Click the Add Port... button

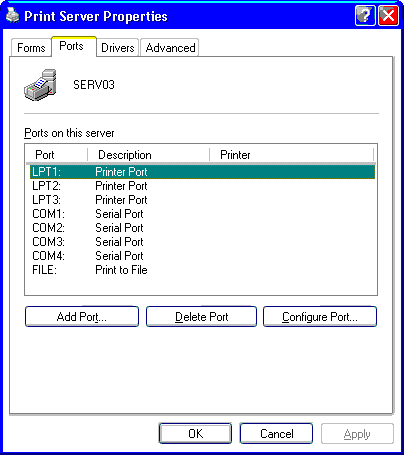click(x=82, y=316)
